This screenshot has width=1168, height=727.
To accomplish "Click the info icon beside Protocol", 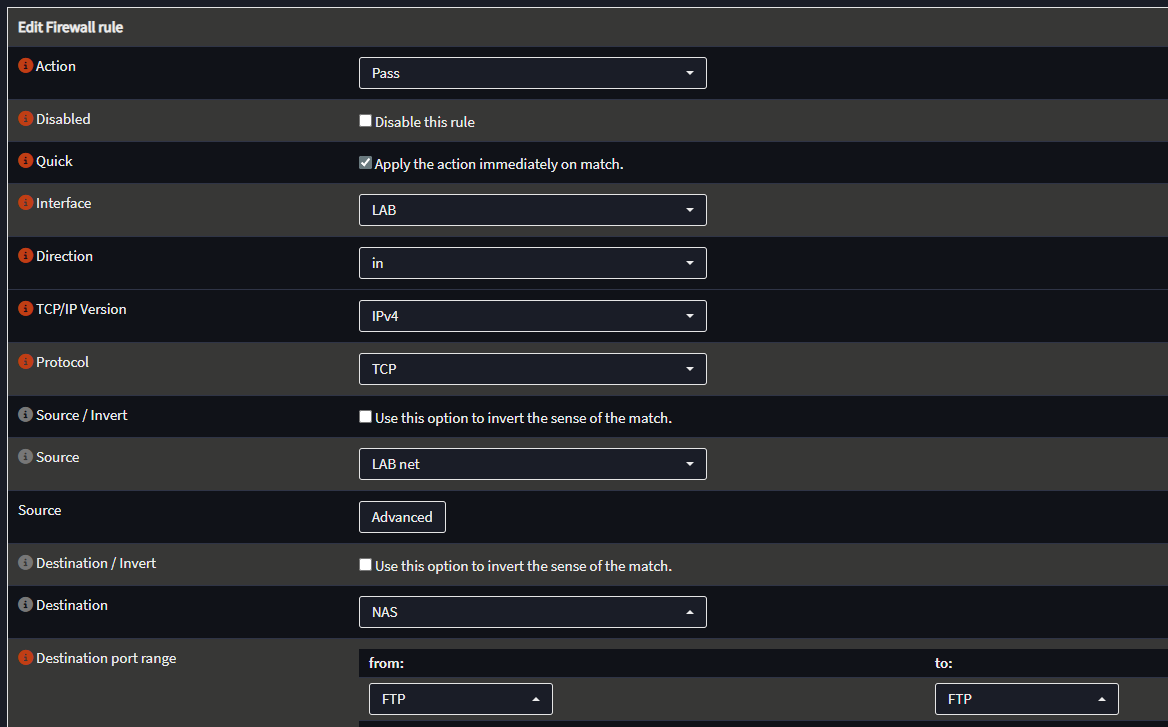I will (x=25, y=361).
